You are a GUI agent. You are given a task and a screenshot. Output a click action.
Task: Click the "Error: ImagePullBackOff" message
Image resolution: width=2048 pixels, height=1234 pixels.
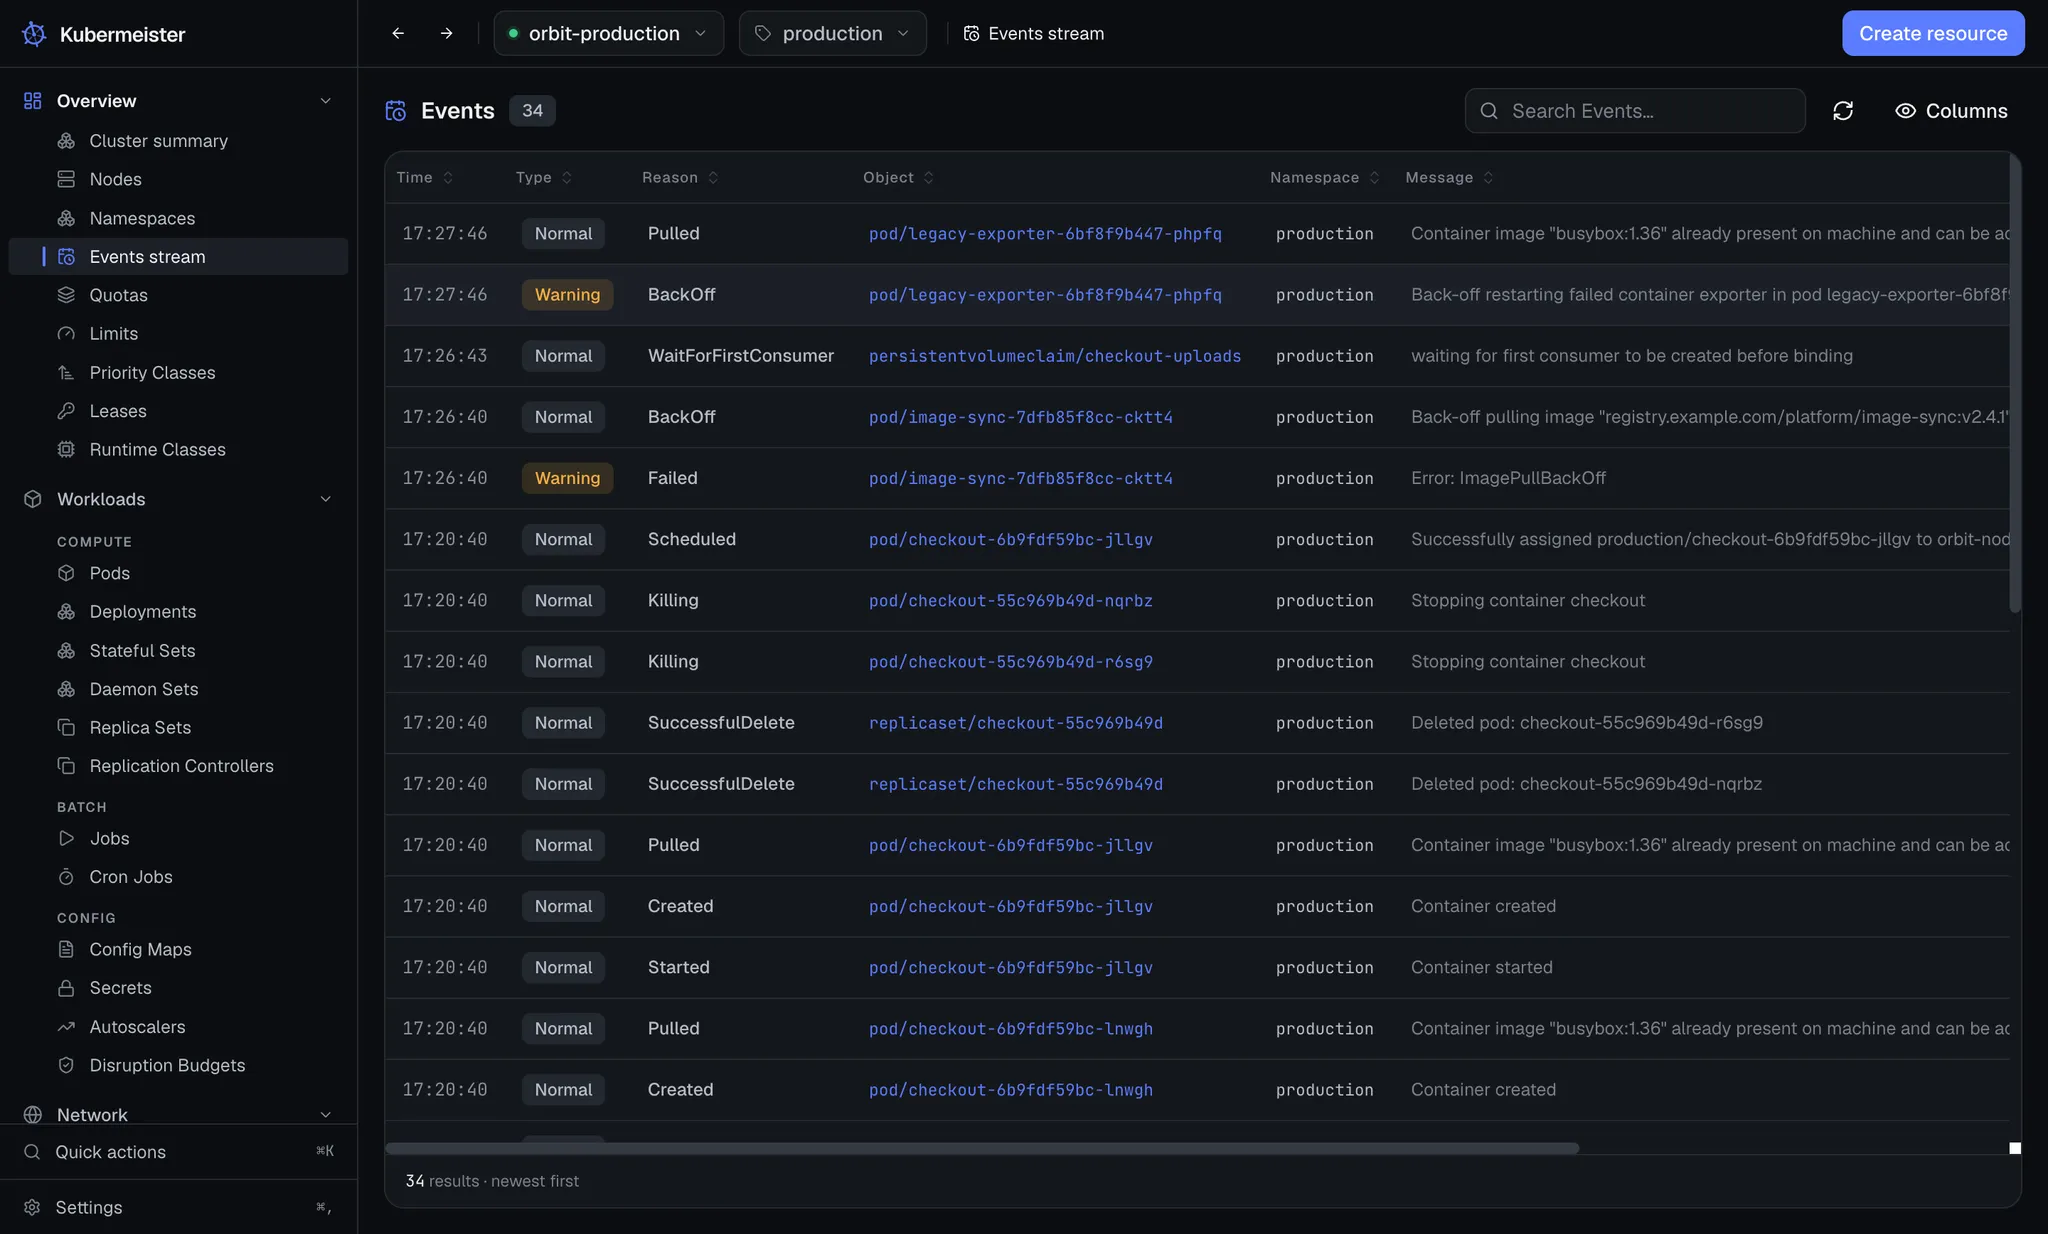pyautogui.click(x=1508, y=478)
